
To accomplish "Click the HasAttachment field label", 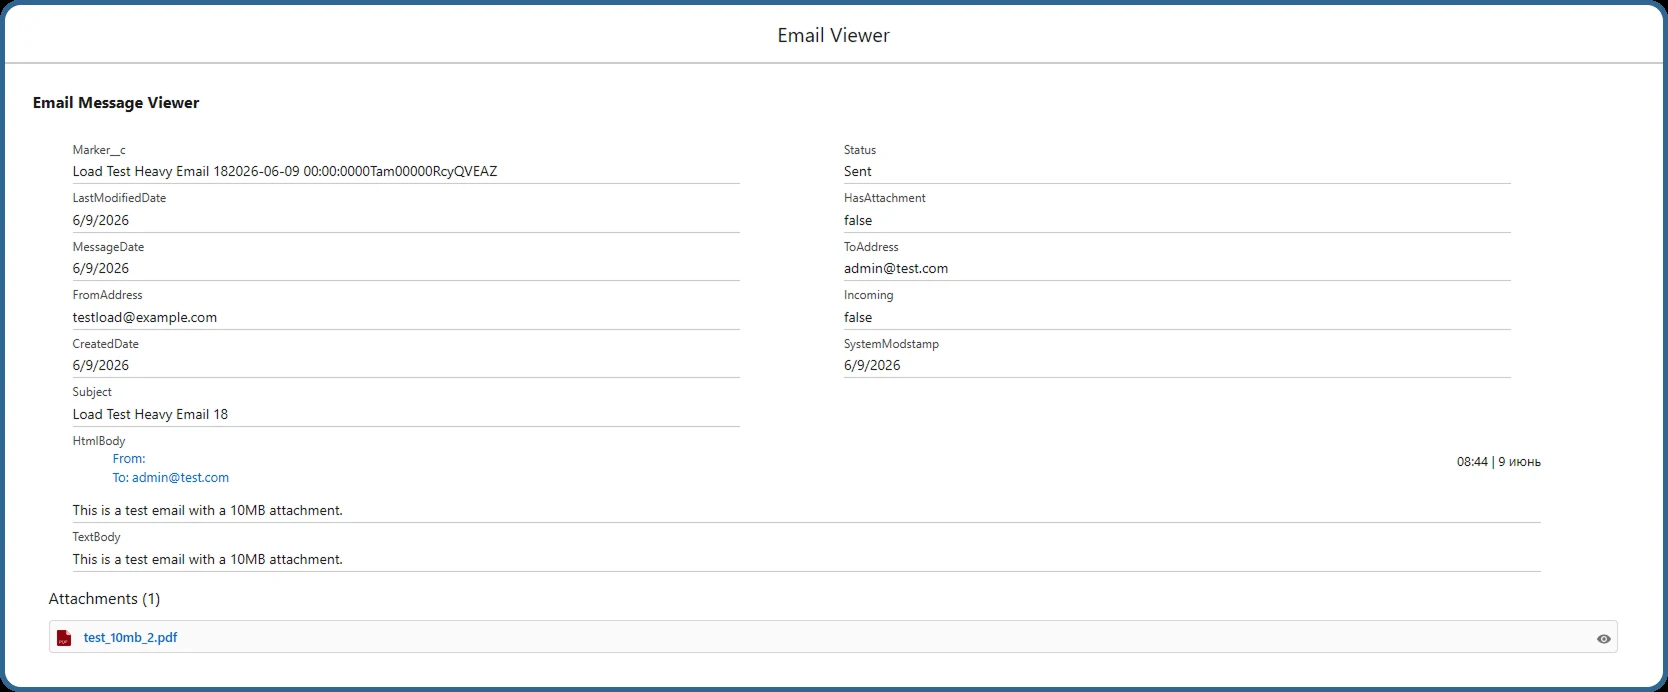I will pyautogui.click(x=885, y=198).
